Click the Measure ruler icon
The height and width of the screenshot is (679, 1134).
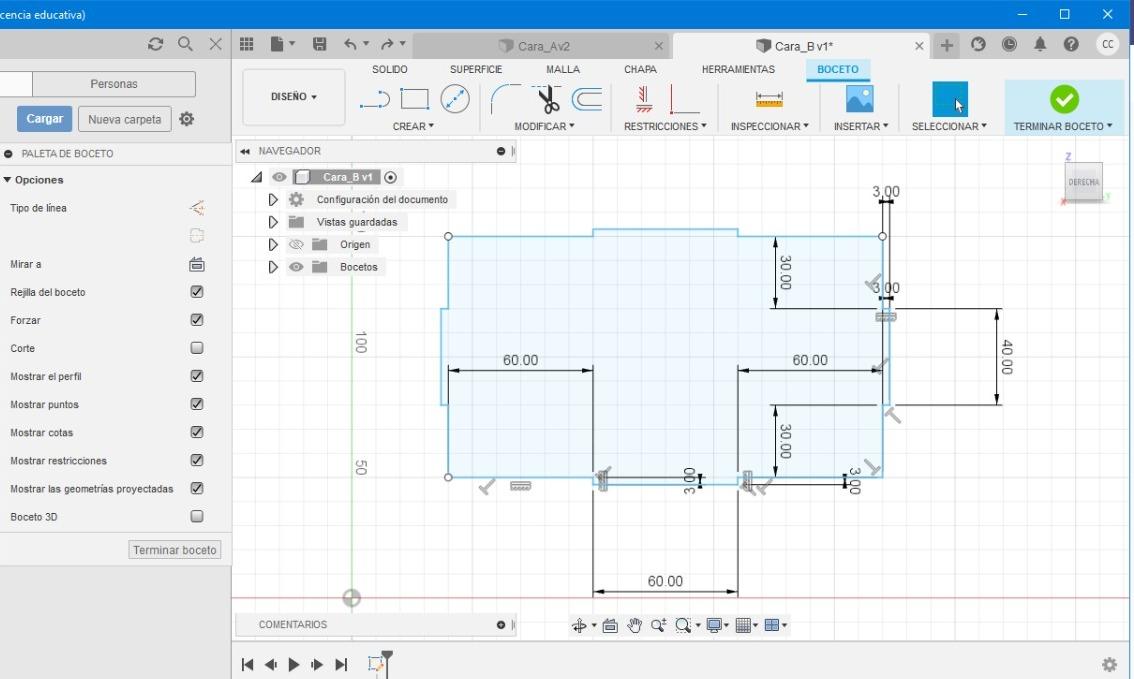tap(769, 99)
